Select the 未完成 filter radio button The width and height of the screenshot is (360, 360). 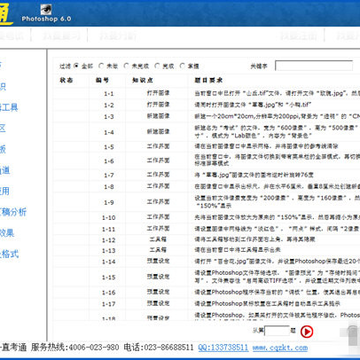coord(126,66)
